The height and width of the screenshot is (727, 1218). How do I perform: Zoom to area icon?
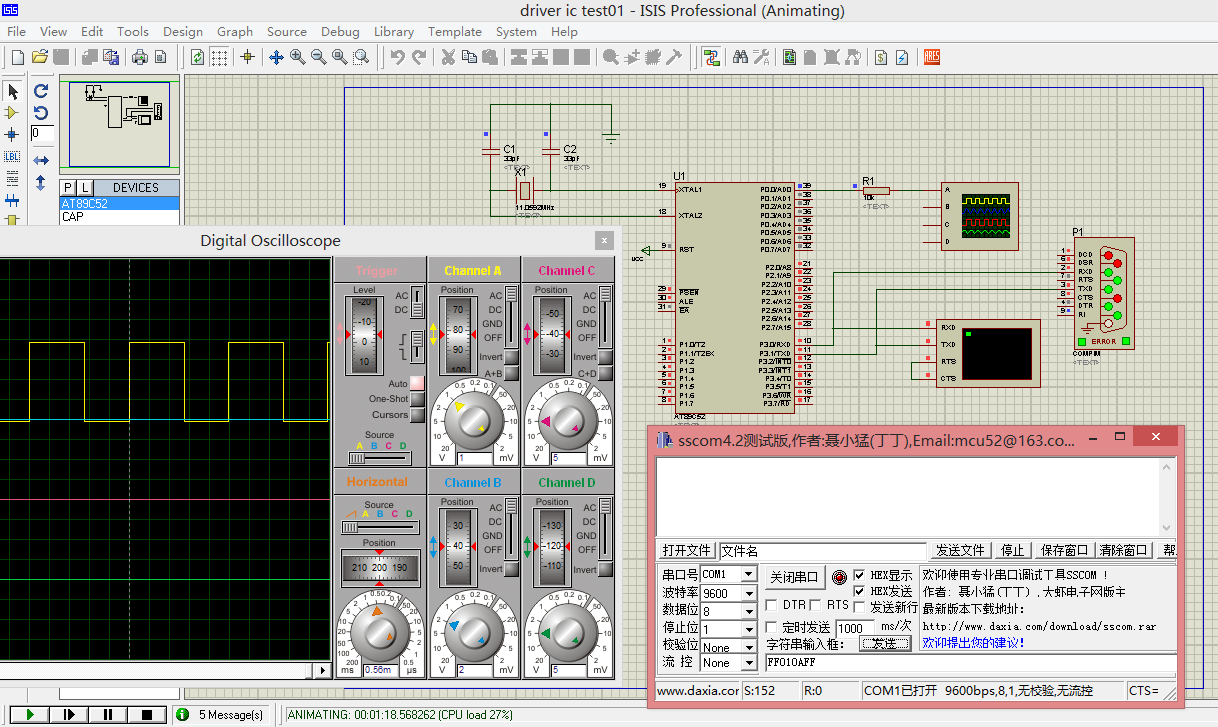tap(361, 57)
